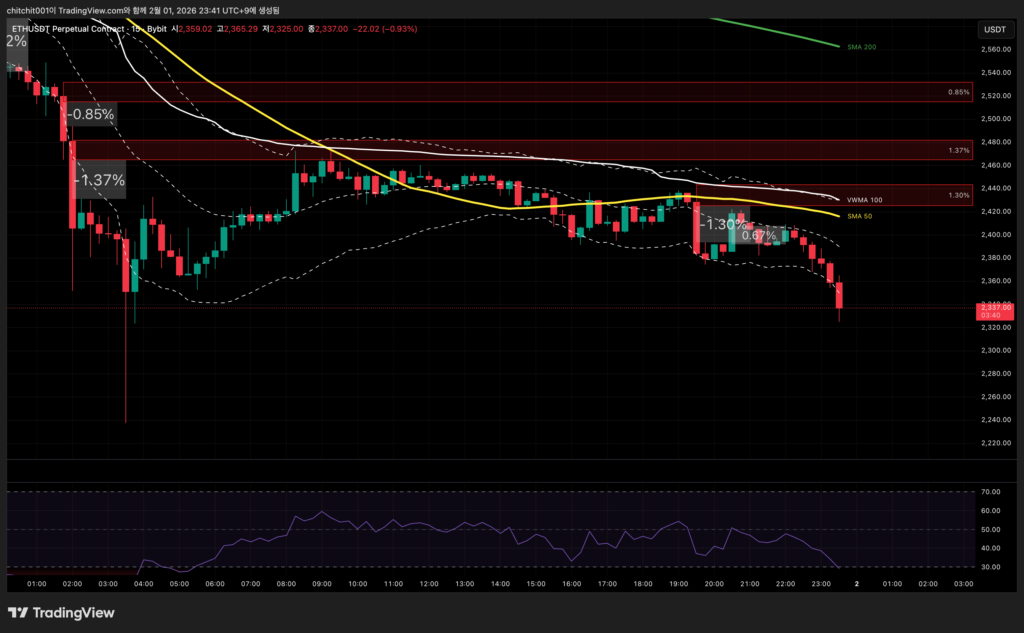Viewport: 1024px width, 633px height.
Task: Click the RSI 70.00 scale level
Action: click(x=991, y=492)
